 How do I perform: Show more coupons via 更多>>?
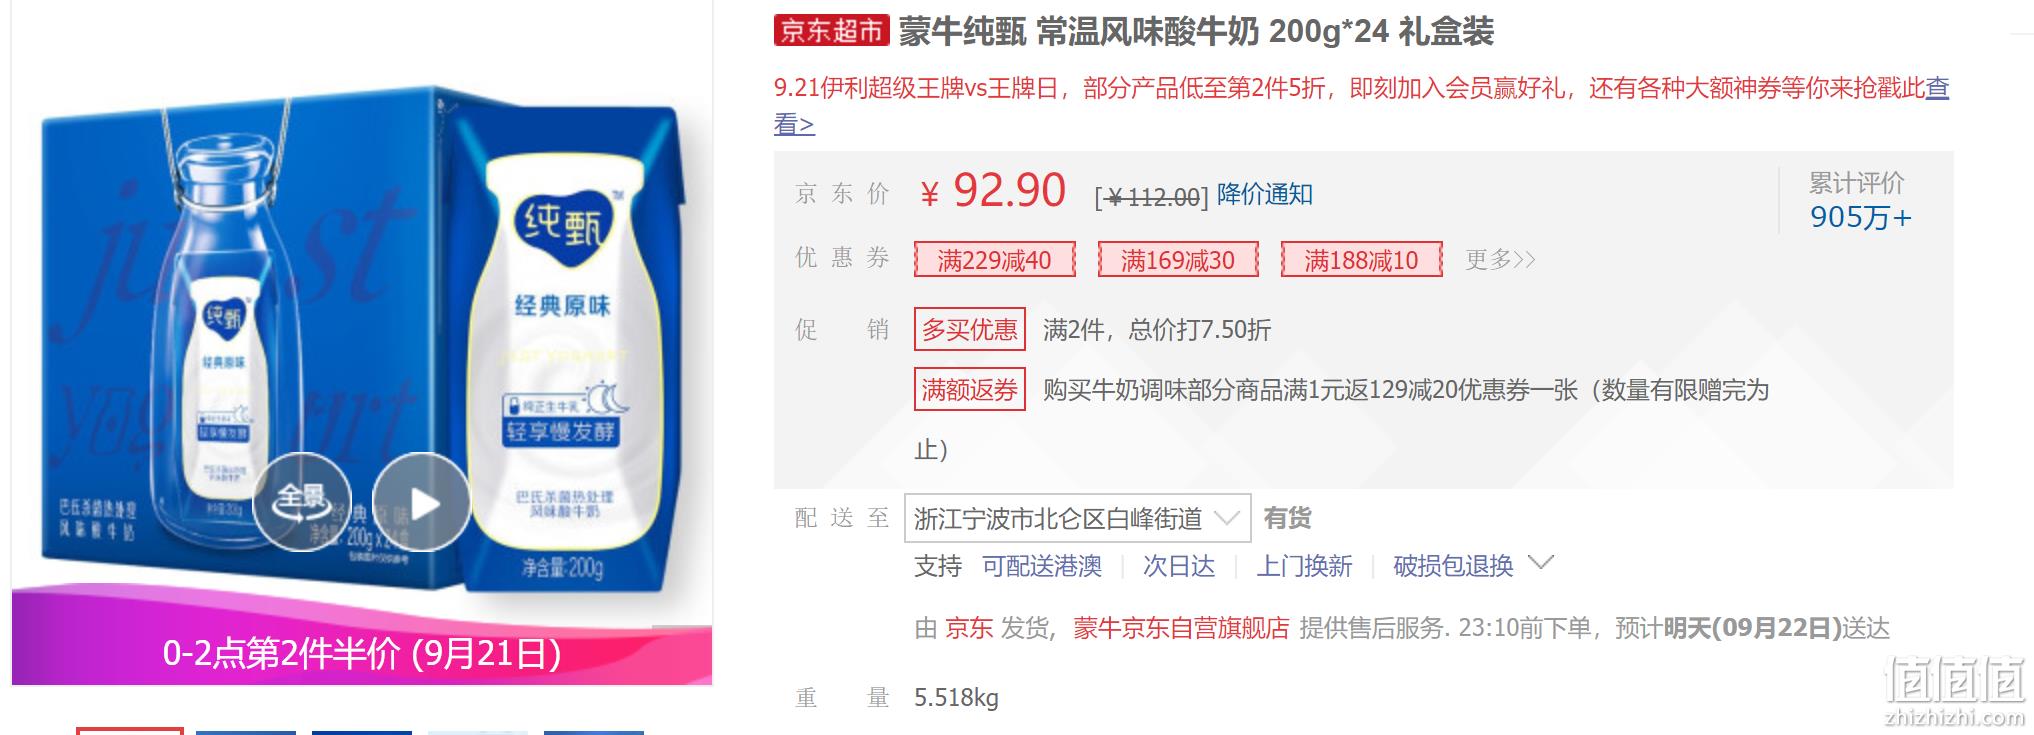click(1500, 260)
